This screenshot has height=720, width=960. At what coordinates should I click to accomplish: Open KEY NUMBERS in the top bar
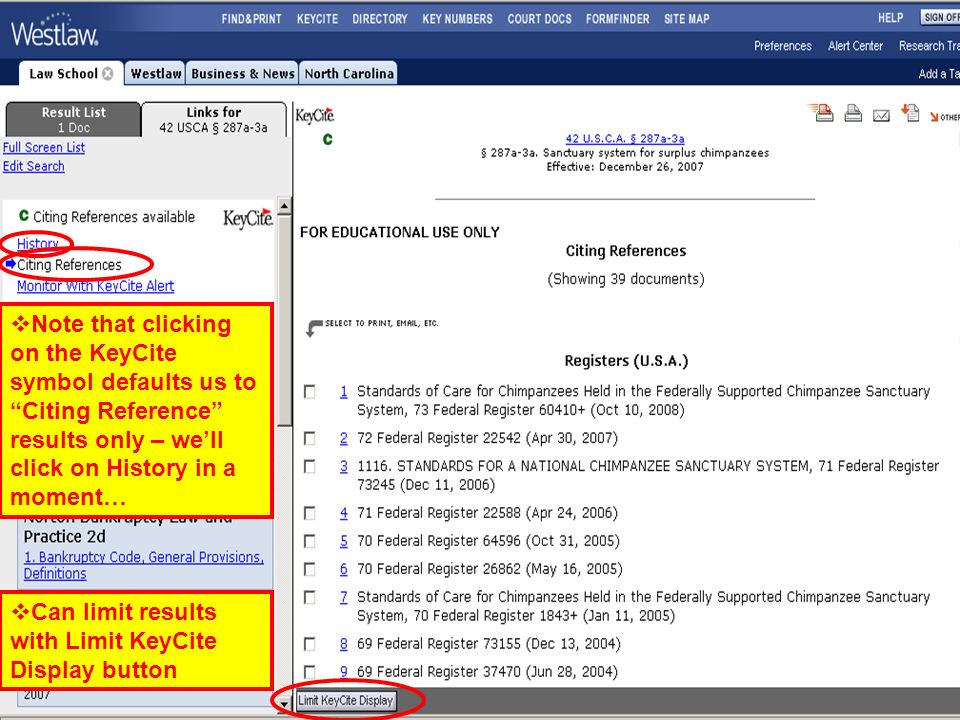coord(457,19)
